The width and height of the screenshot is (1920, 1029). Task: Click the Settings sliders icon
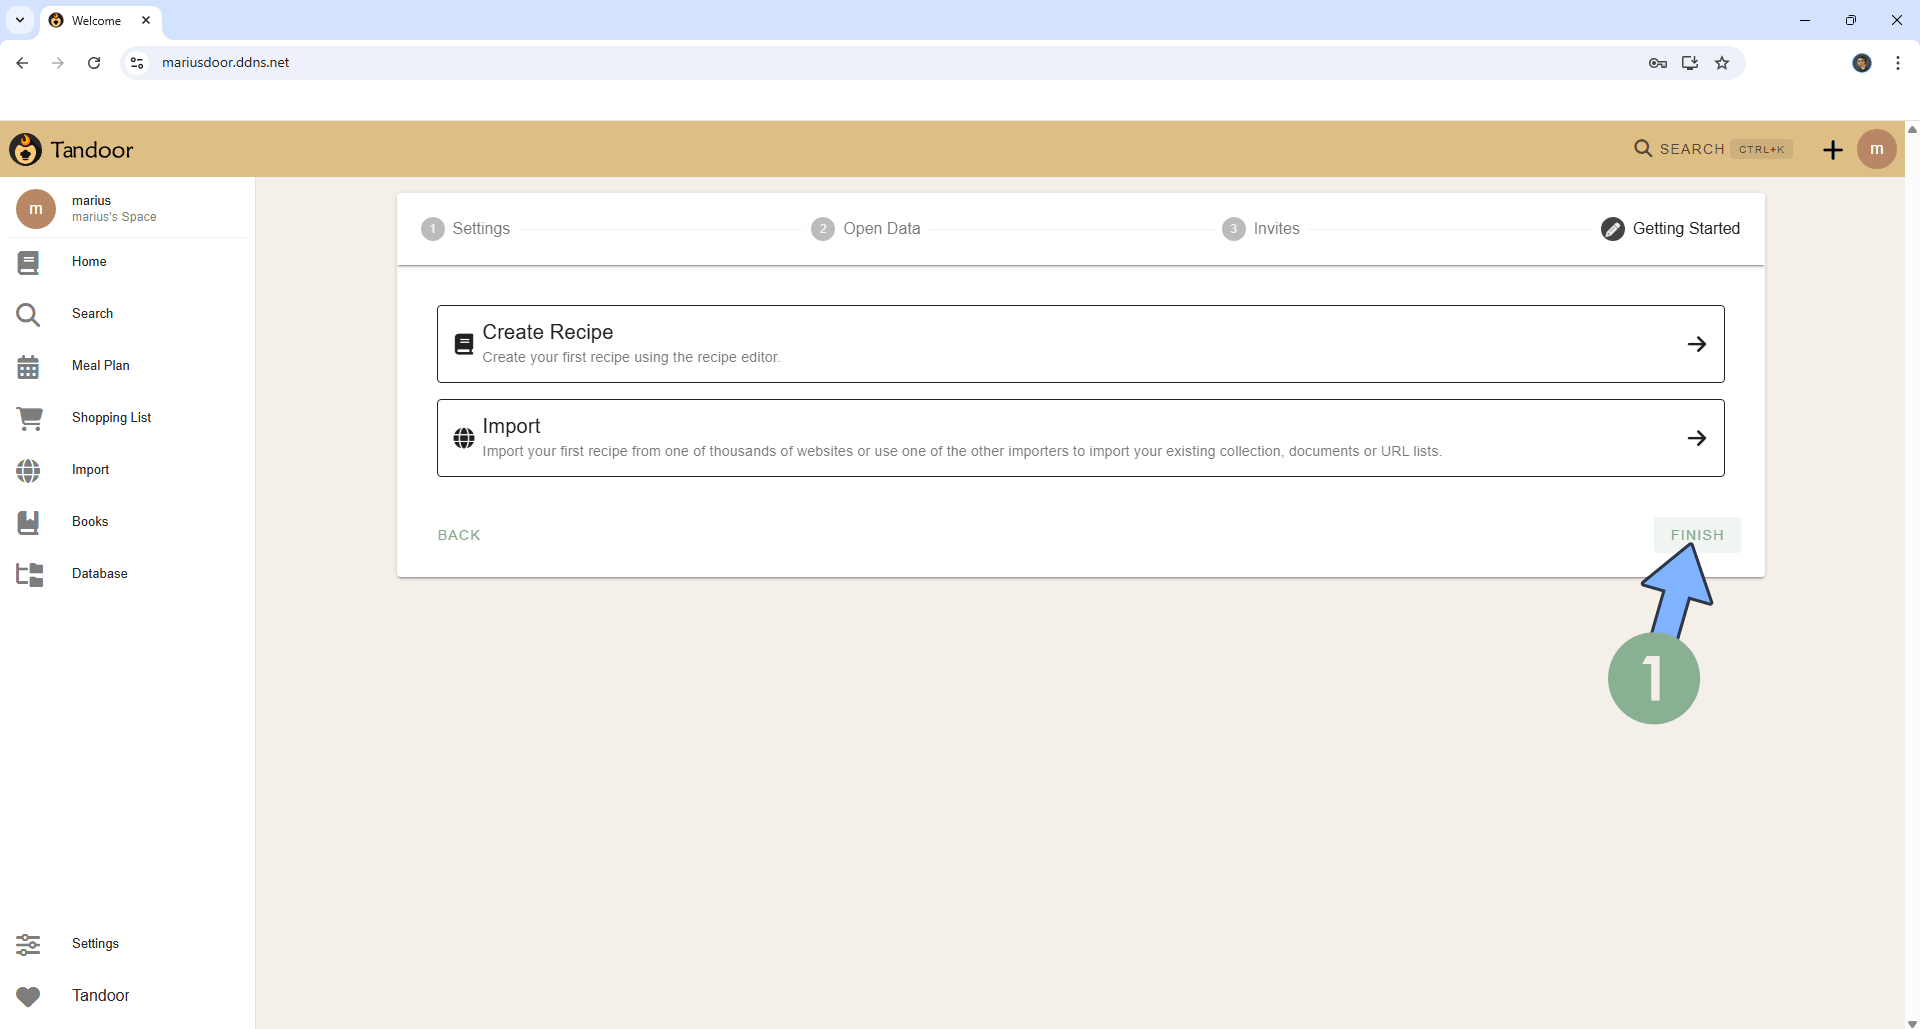tap(28, 944)
